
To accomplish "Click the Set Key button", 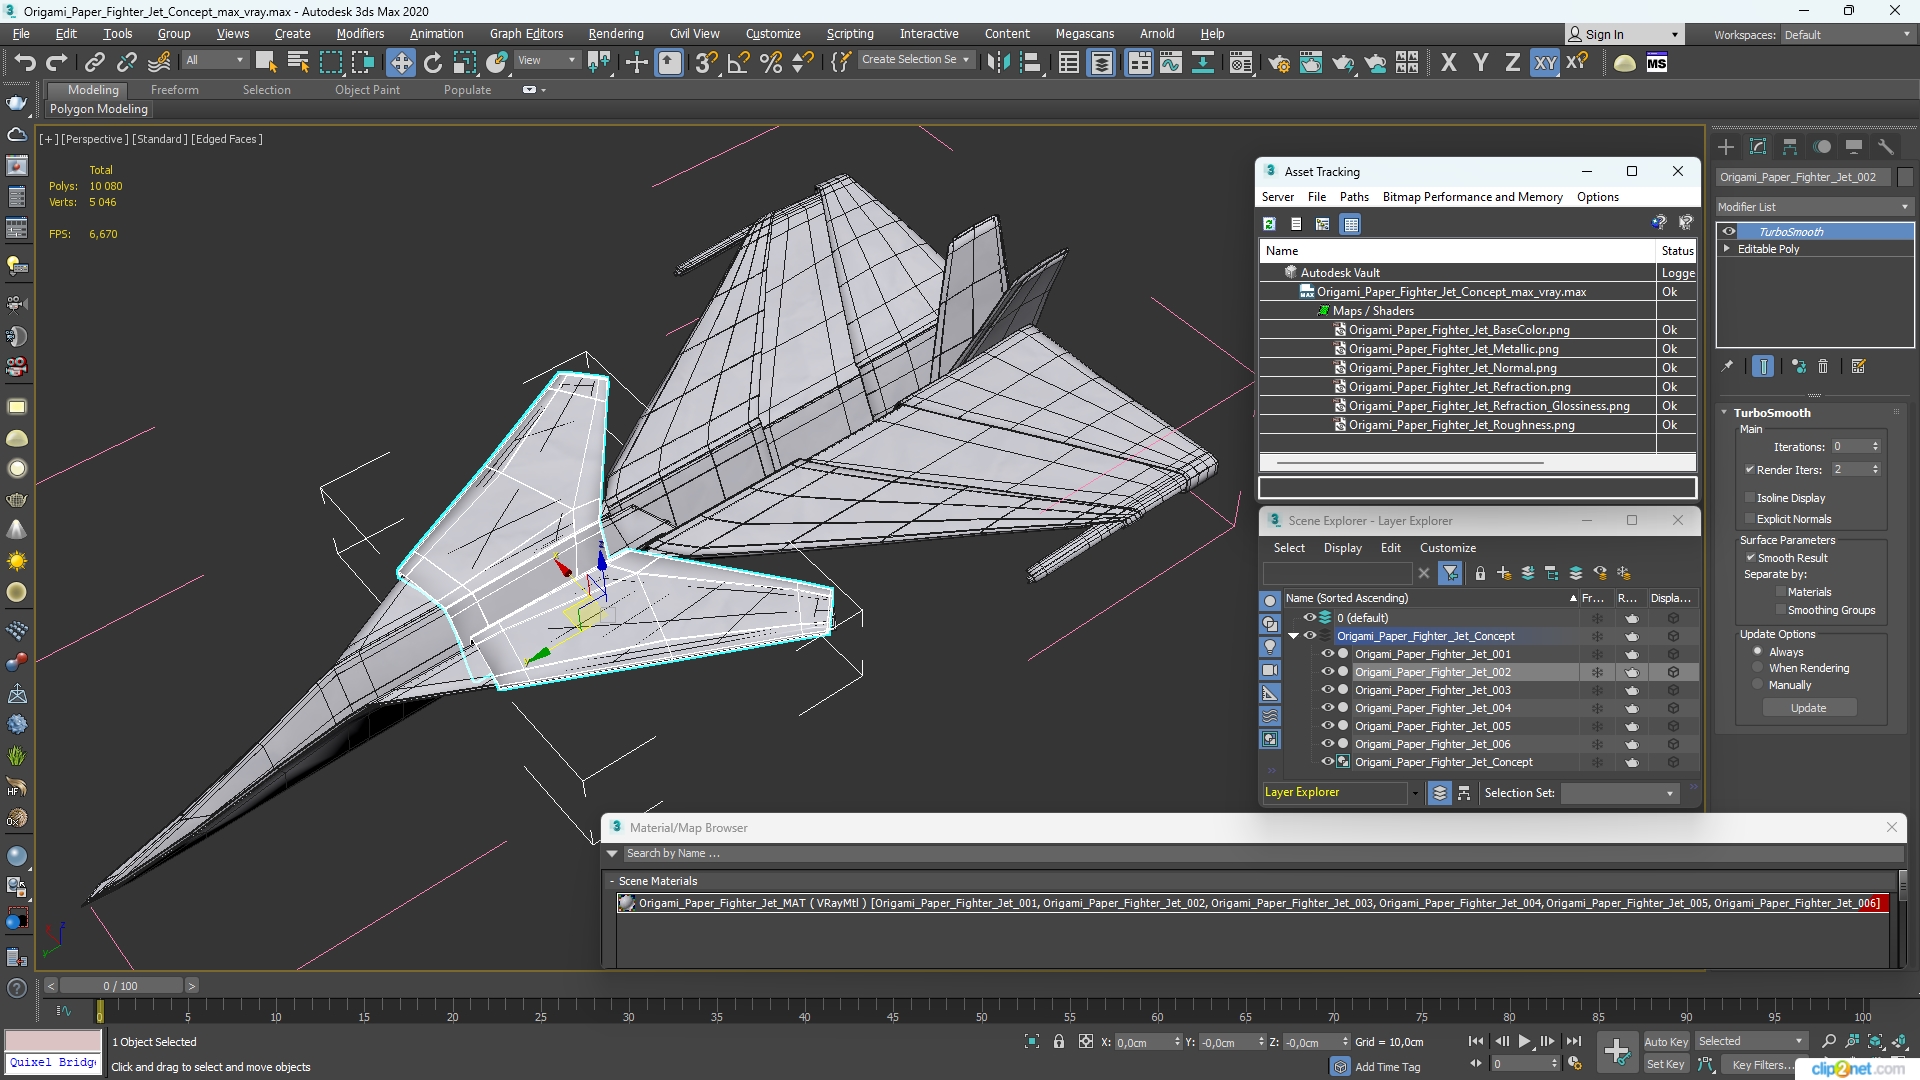I will 1666,1065.
